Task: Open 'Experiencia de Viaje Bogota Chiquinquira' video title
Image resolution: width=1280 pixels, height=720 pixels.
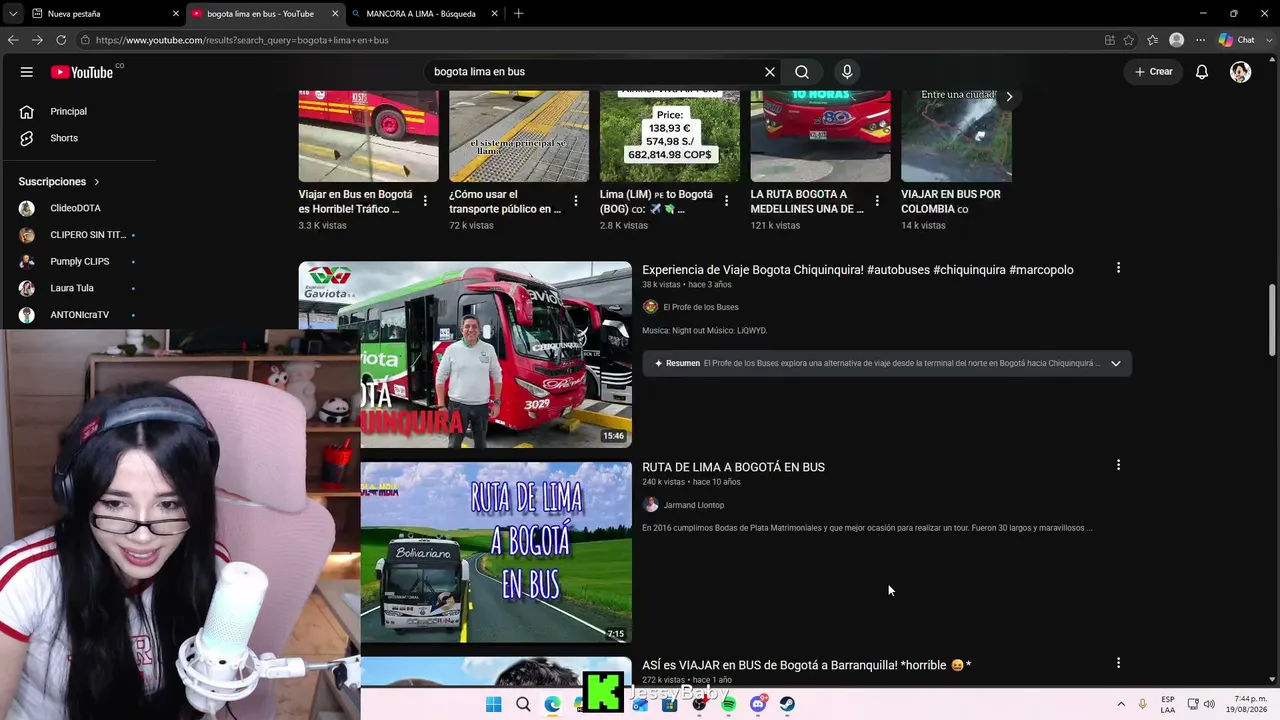Action: point(858,270)
